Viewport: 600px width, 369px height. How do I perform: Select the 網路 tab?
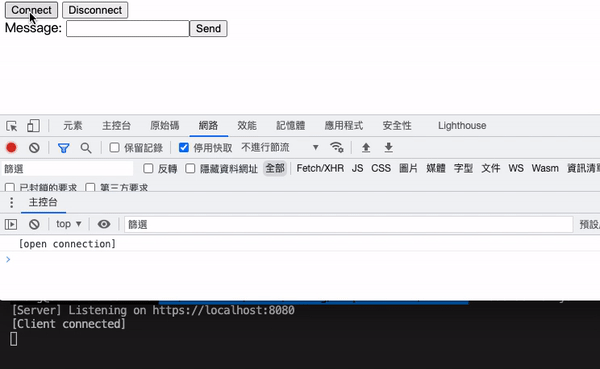click(209, 126)
